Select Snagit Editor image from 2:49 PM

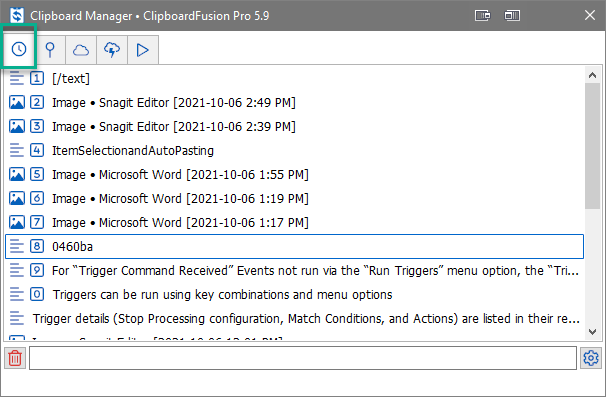click(x=294, y=102)
